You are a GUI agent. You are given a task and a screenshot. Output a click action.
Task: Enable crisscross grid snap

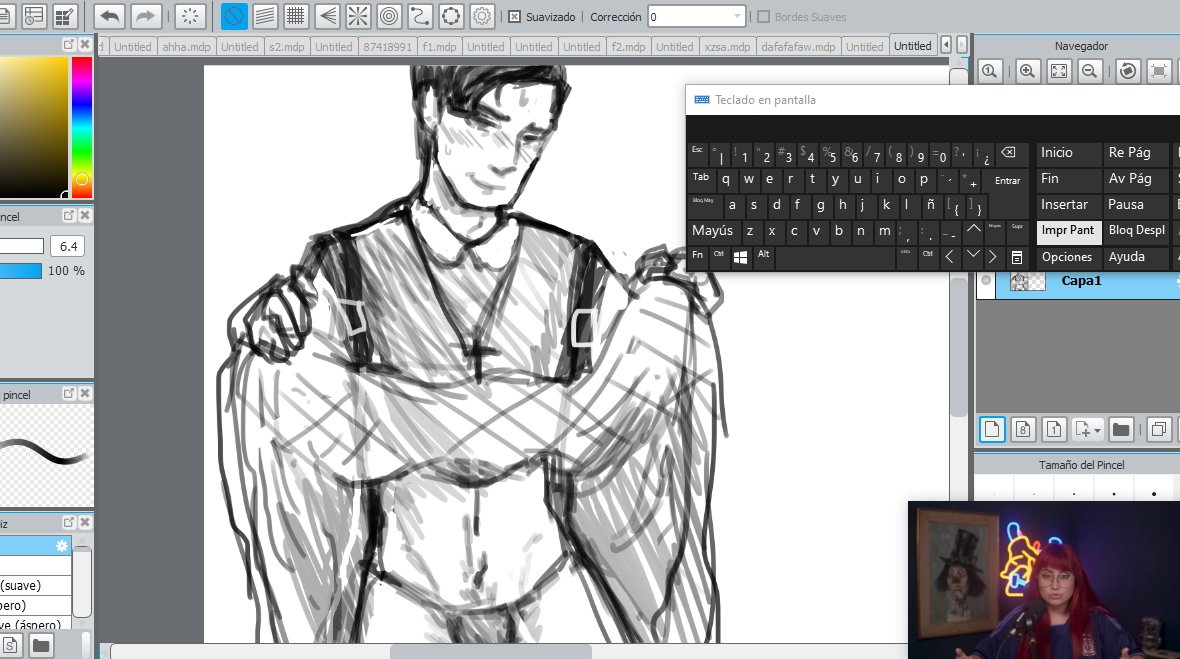[x=296, y=16]
